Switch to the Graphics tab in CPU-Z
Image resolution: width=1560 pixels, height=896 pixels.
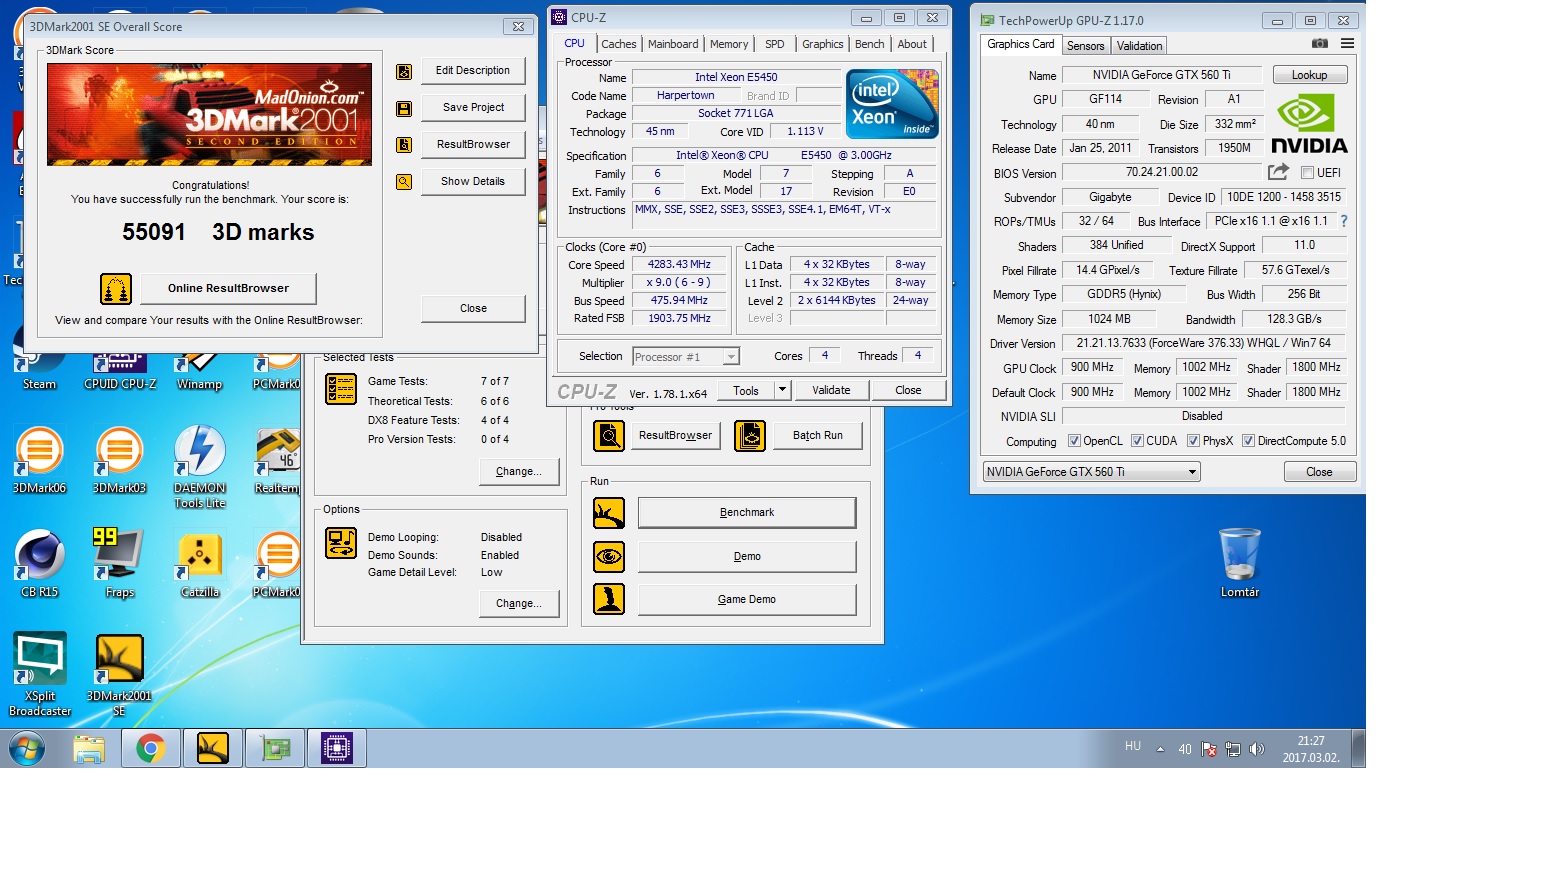(823, 44)
